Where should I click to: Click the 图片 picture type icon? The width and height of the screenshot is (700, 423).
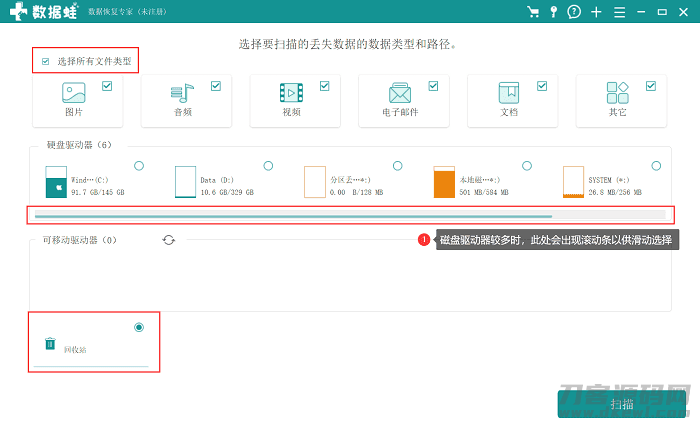74,92
